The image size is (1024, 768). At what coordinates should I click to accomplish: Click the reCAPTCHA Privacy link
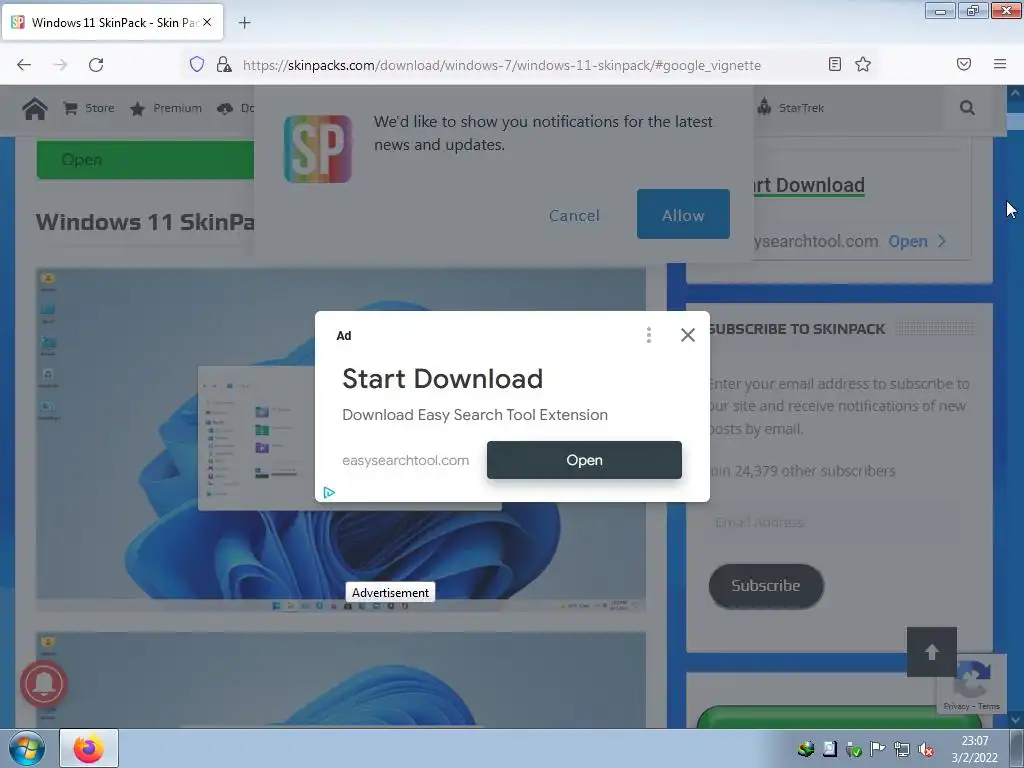coord(956,706)
